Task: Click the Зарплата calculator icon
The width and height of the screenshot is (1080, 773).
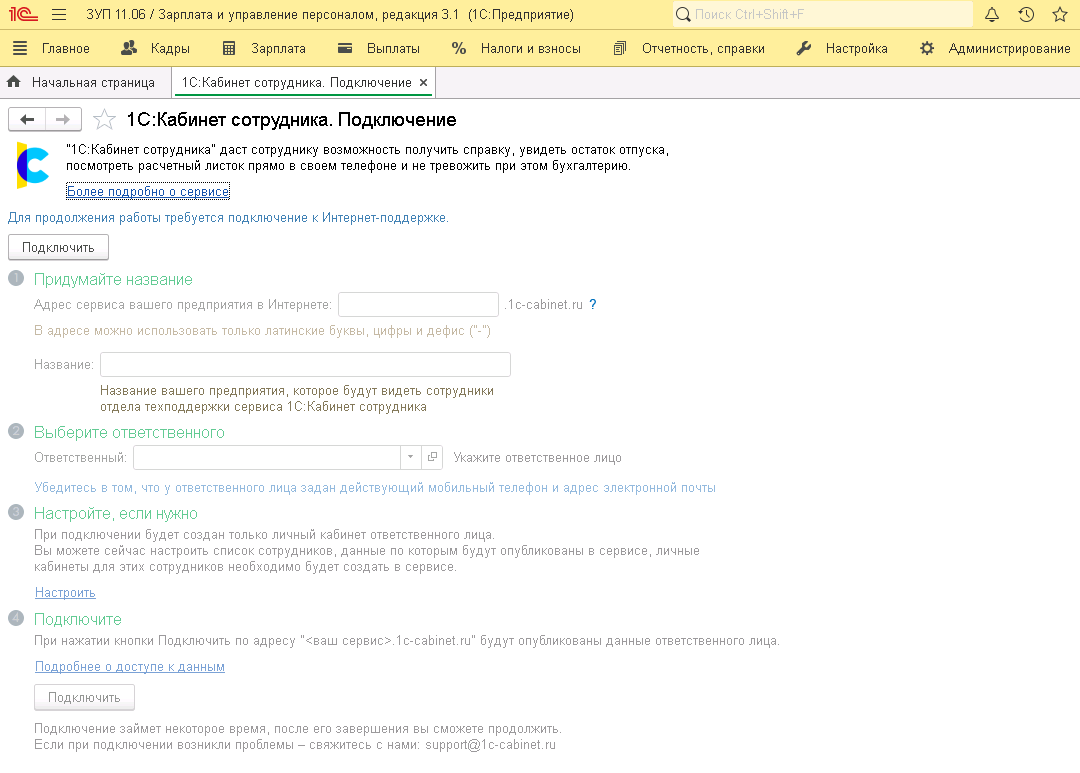Action: pos(229,48)
